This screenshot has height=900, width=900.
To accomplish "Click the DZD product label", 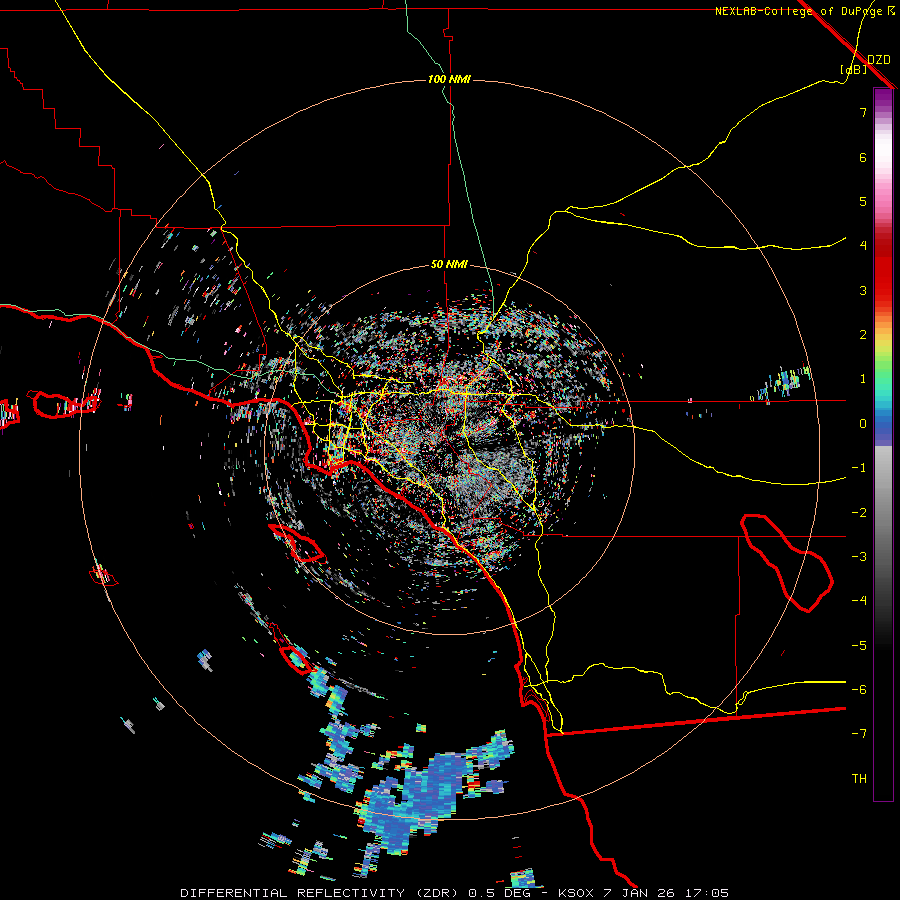I will pos(879,60).
